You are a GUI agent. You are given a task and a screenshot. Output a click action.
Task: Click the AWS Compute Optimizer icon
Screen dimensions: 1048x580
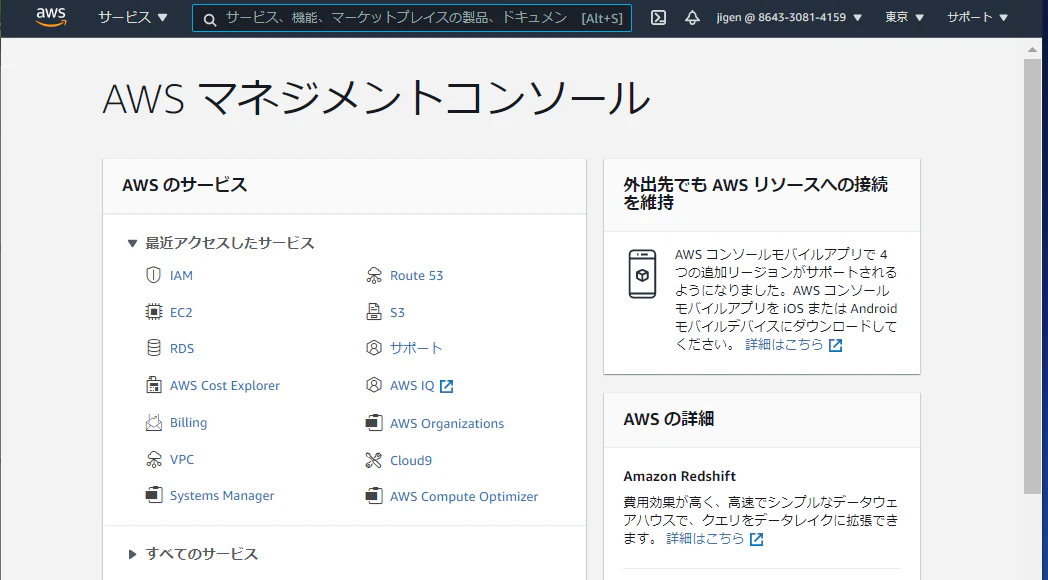pyautogui.click(x=374, y=496)
